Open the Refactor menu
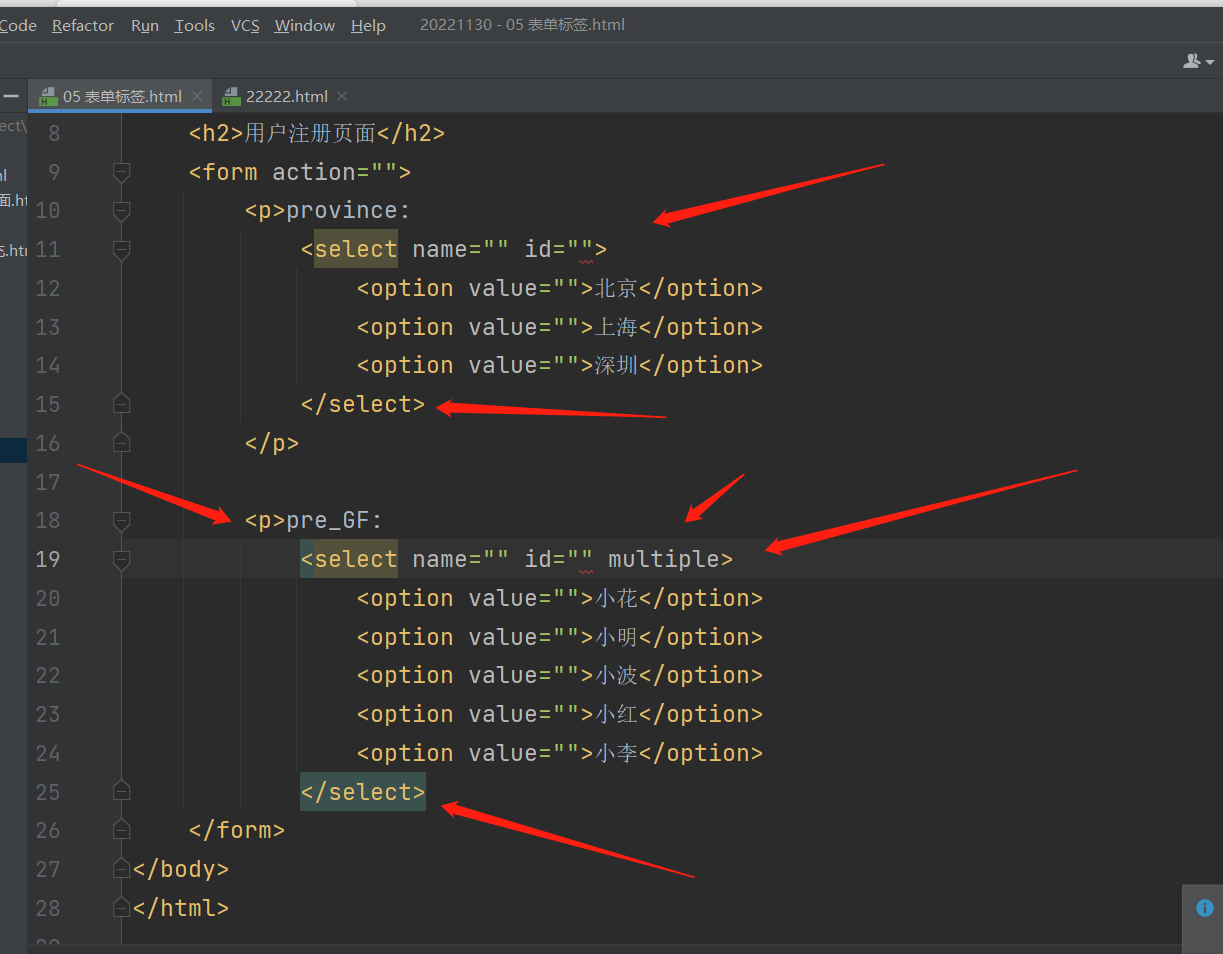The image size is (1223, 954). click(x=83, y=25)
